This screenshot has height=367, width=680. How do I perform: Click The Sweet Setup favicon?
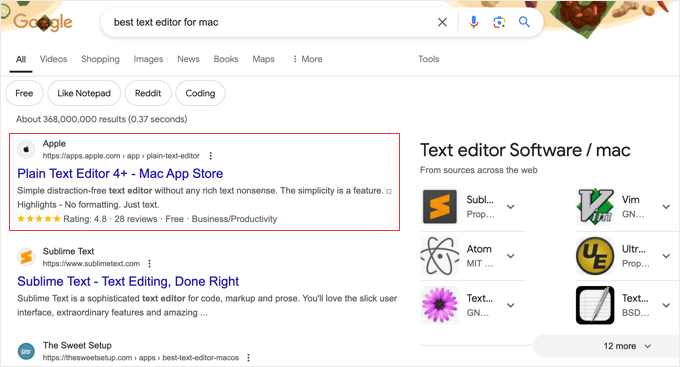coord(26,351)
